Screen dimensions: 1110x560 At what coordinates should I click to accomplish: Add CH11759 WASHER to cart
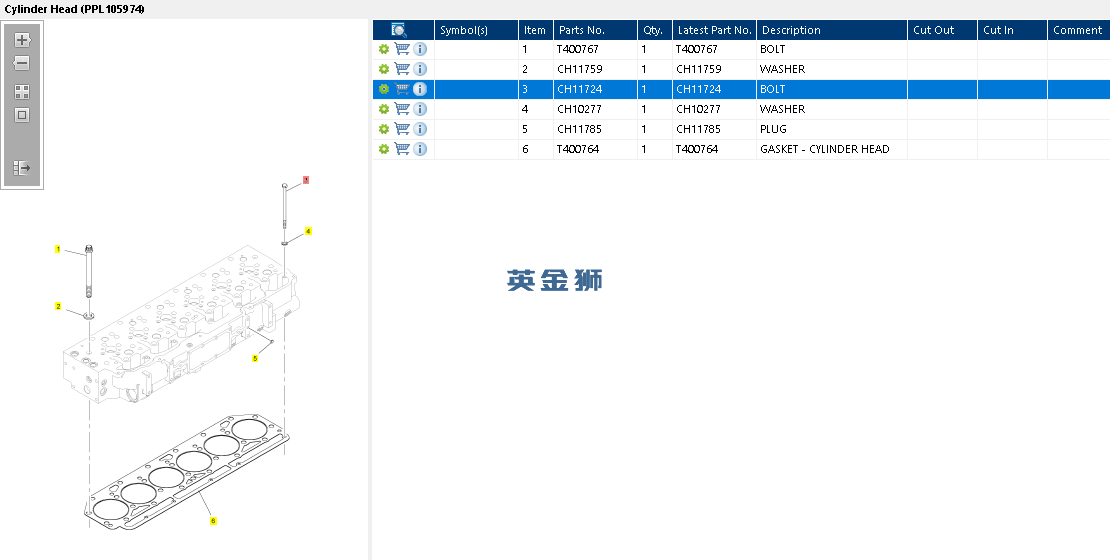[x=402, y=69]
